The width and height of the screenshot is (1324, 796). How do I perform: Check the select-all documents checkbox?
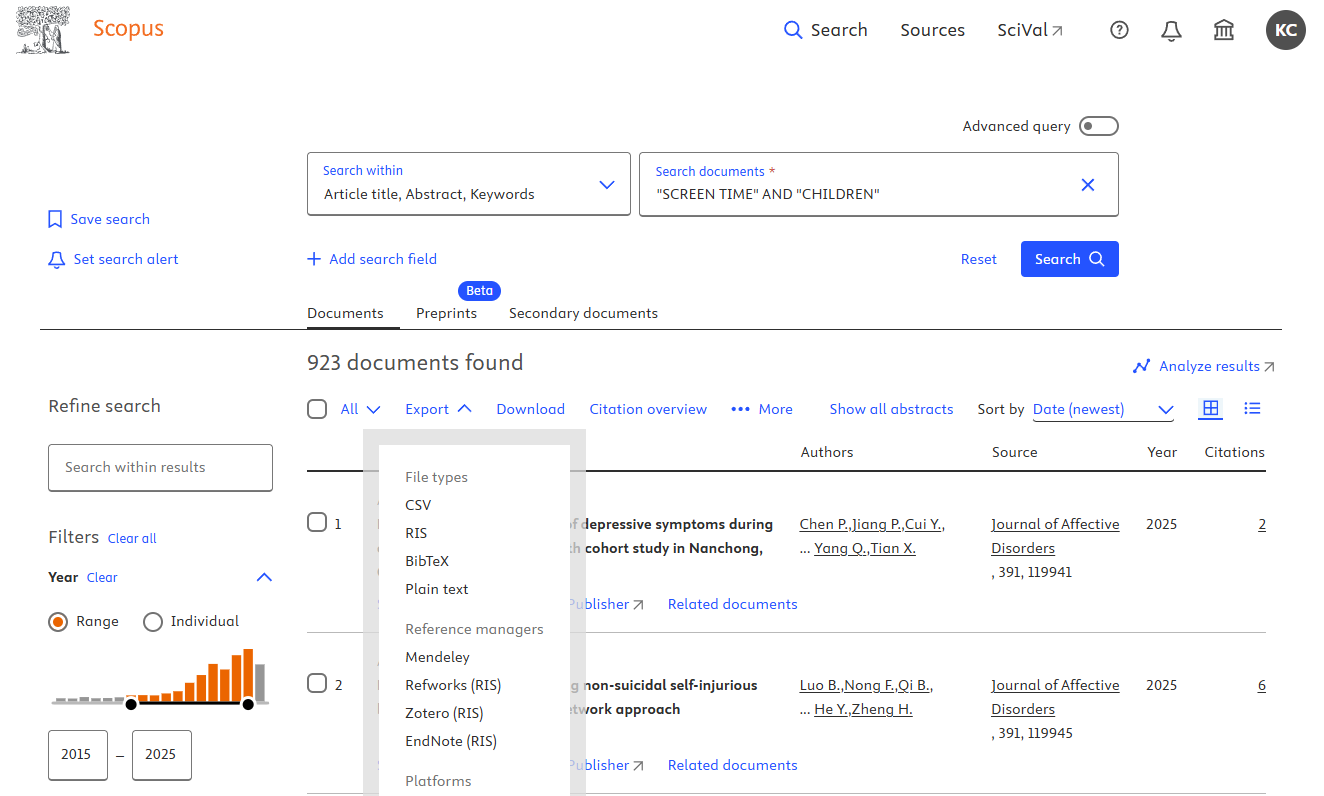pyautogui.click(x=317, y=409)
